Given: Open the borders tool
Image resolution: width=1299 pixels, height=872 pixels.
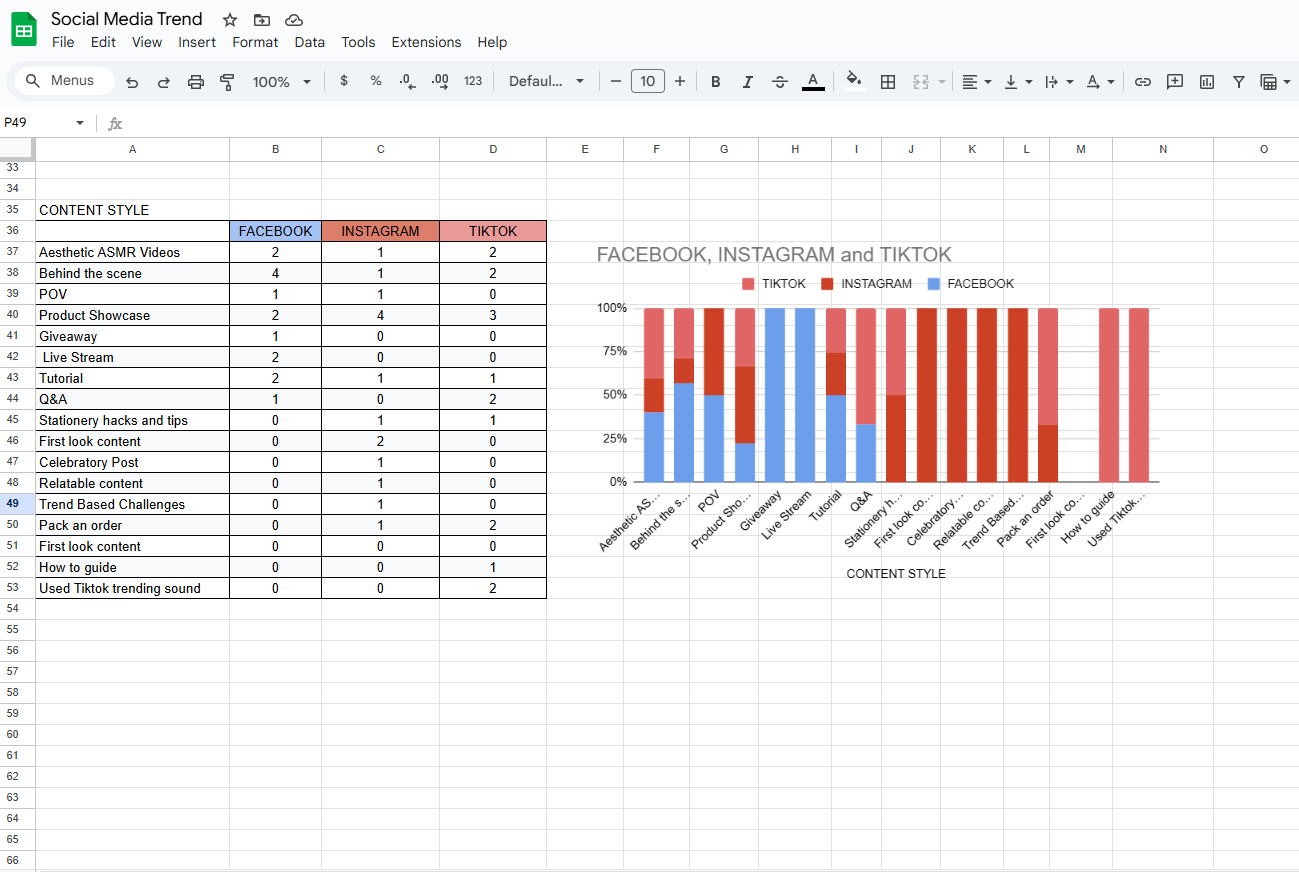Looking at the screenshot, I should (x=888, y=82).
